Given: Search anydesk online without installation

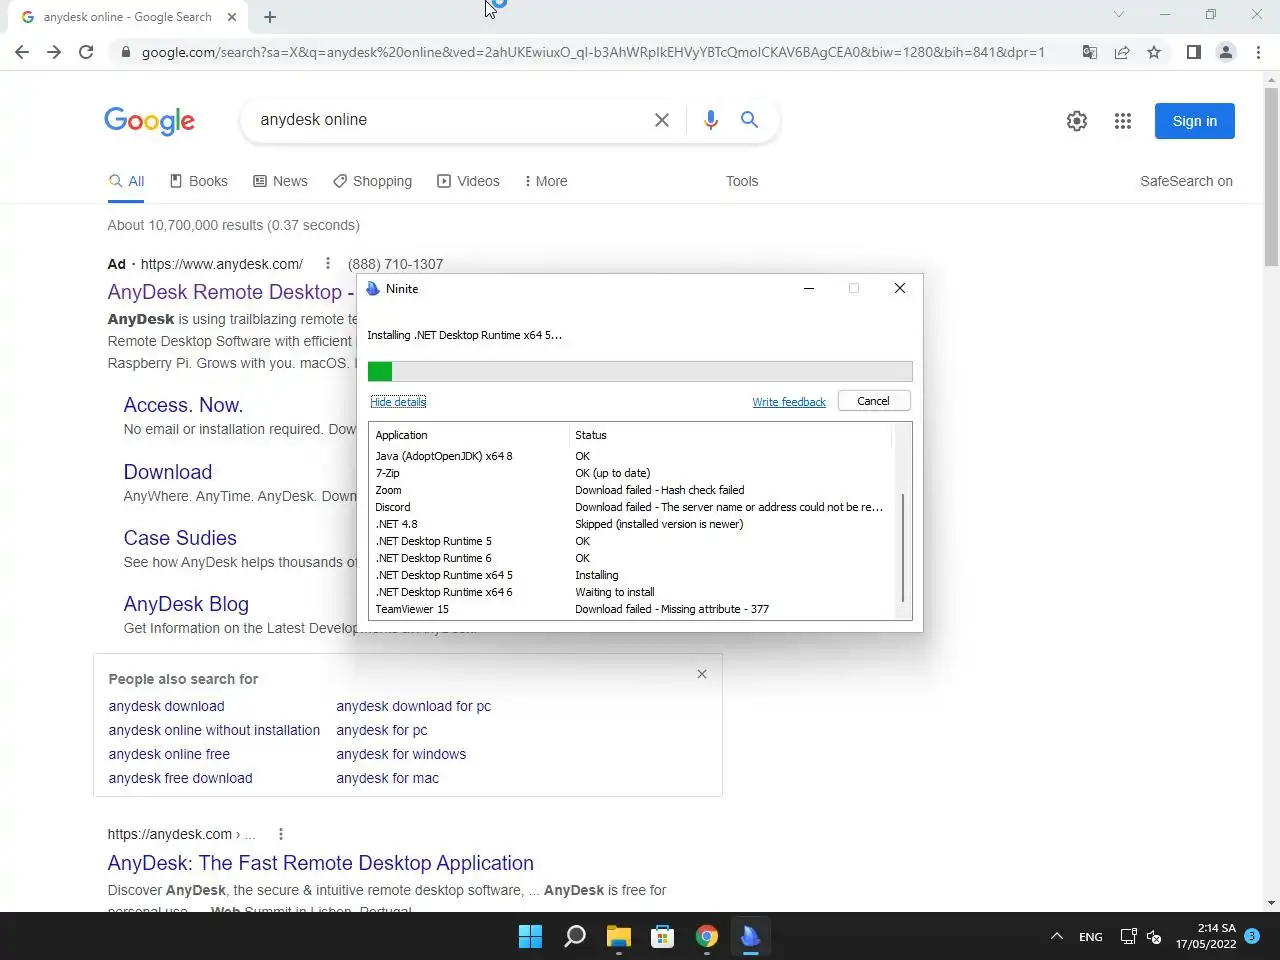Looking at the screenshot, I should pos(214,730).
